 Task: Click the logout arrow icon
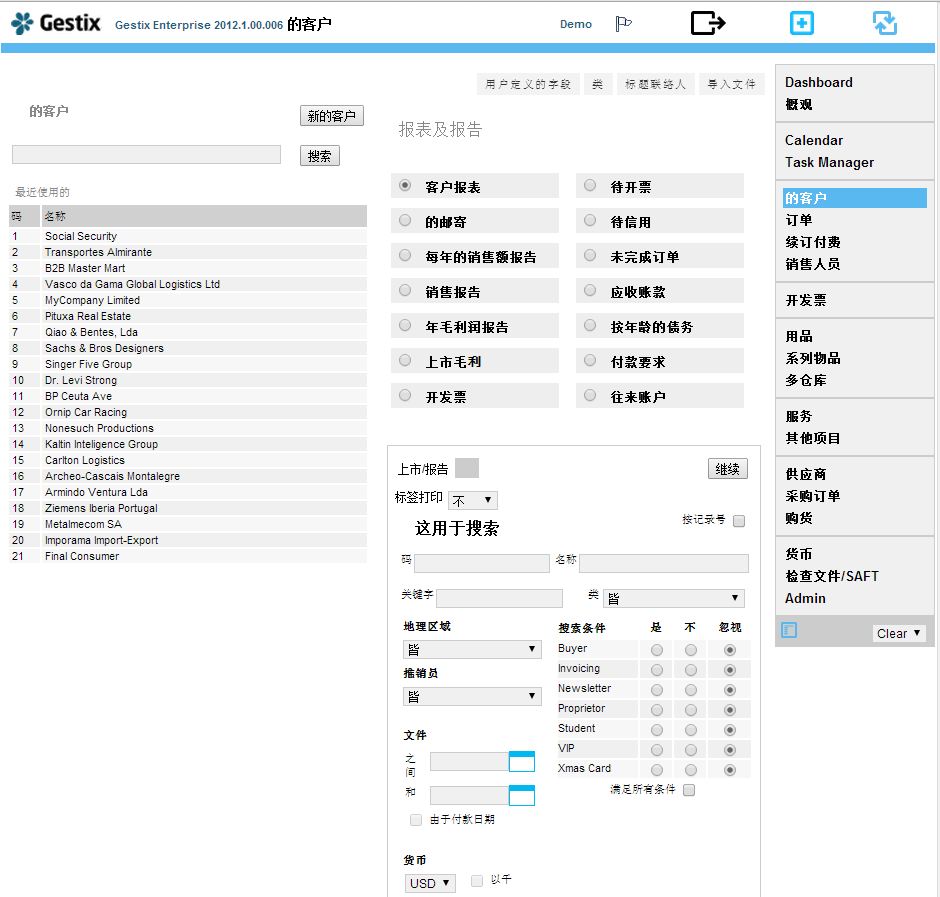coord(708,23)
